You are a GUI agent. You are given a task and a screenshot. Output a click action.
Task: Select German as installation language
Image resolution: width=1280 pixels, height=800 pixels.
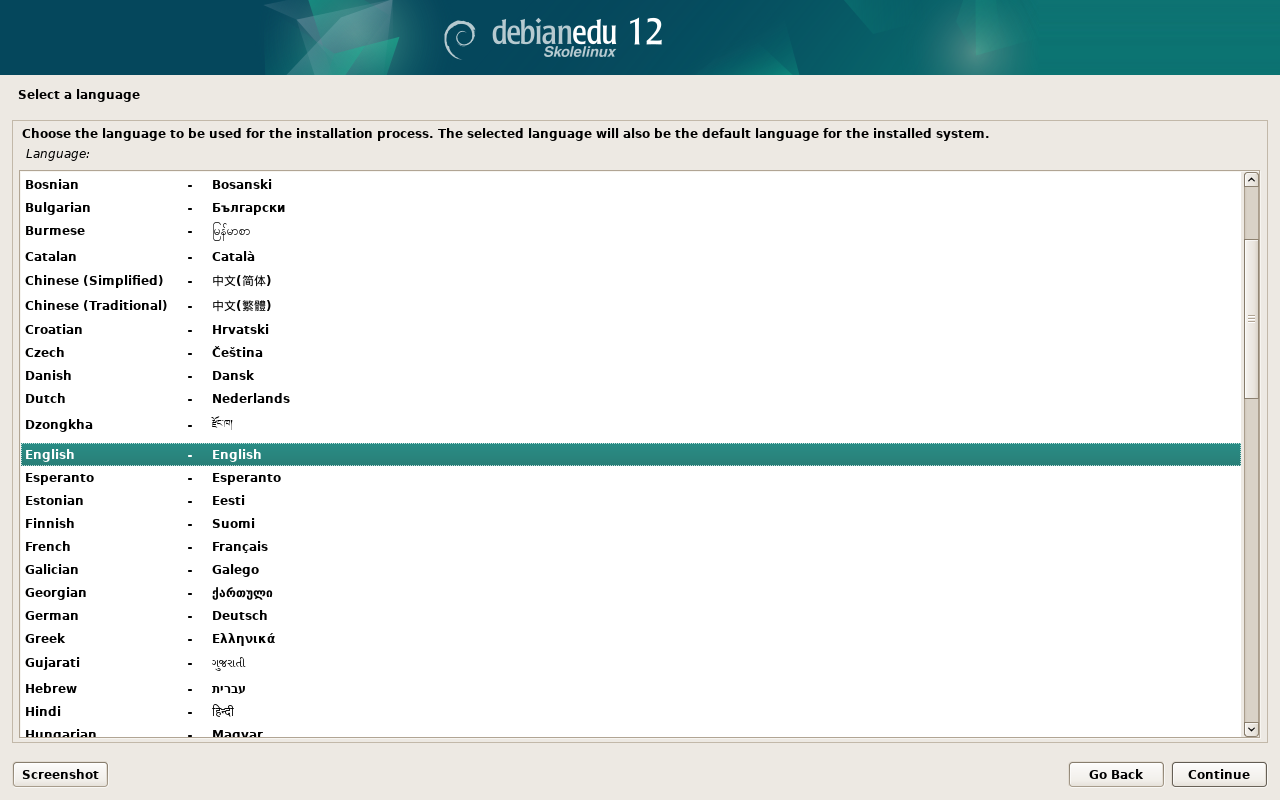(52, 616)
